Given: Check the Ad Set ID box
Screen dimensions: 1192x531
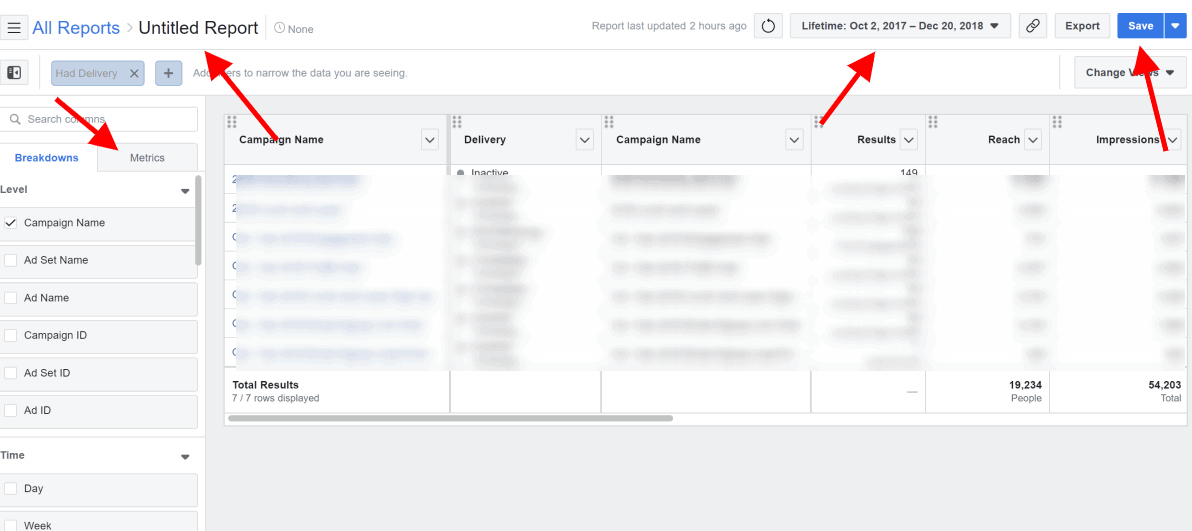Looking at the screenshot, I should coord(11,373).
